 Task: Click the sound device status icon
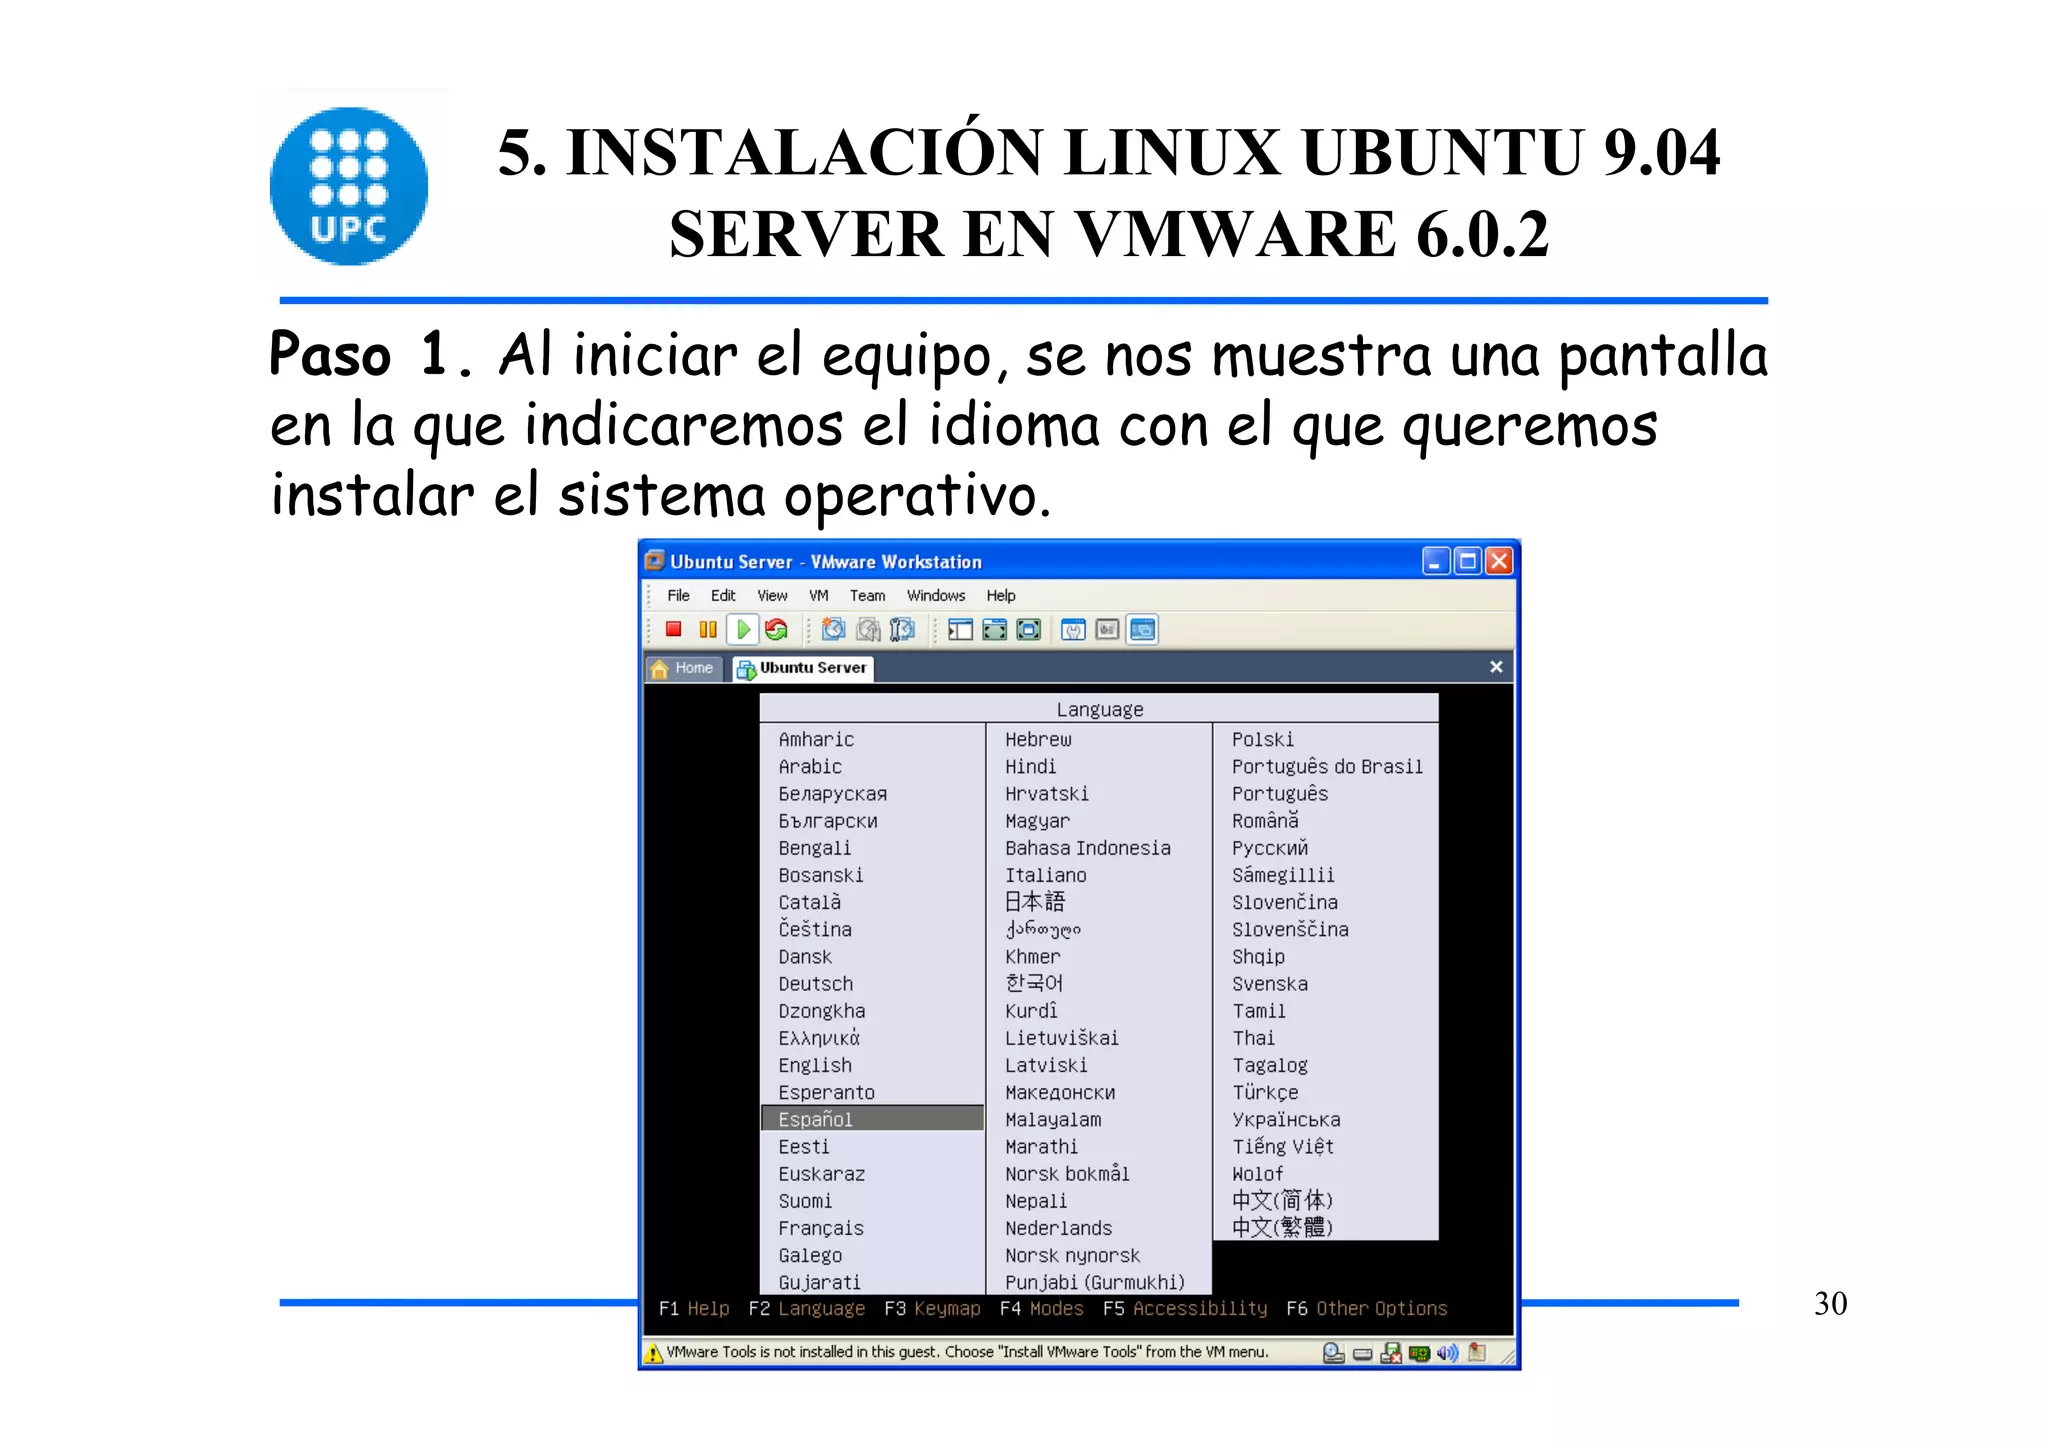1448,1353
